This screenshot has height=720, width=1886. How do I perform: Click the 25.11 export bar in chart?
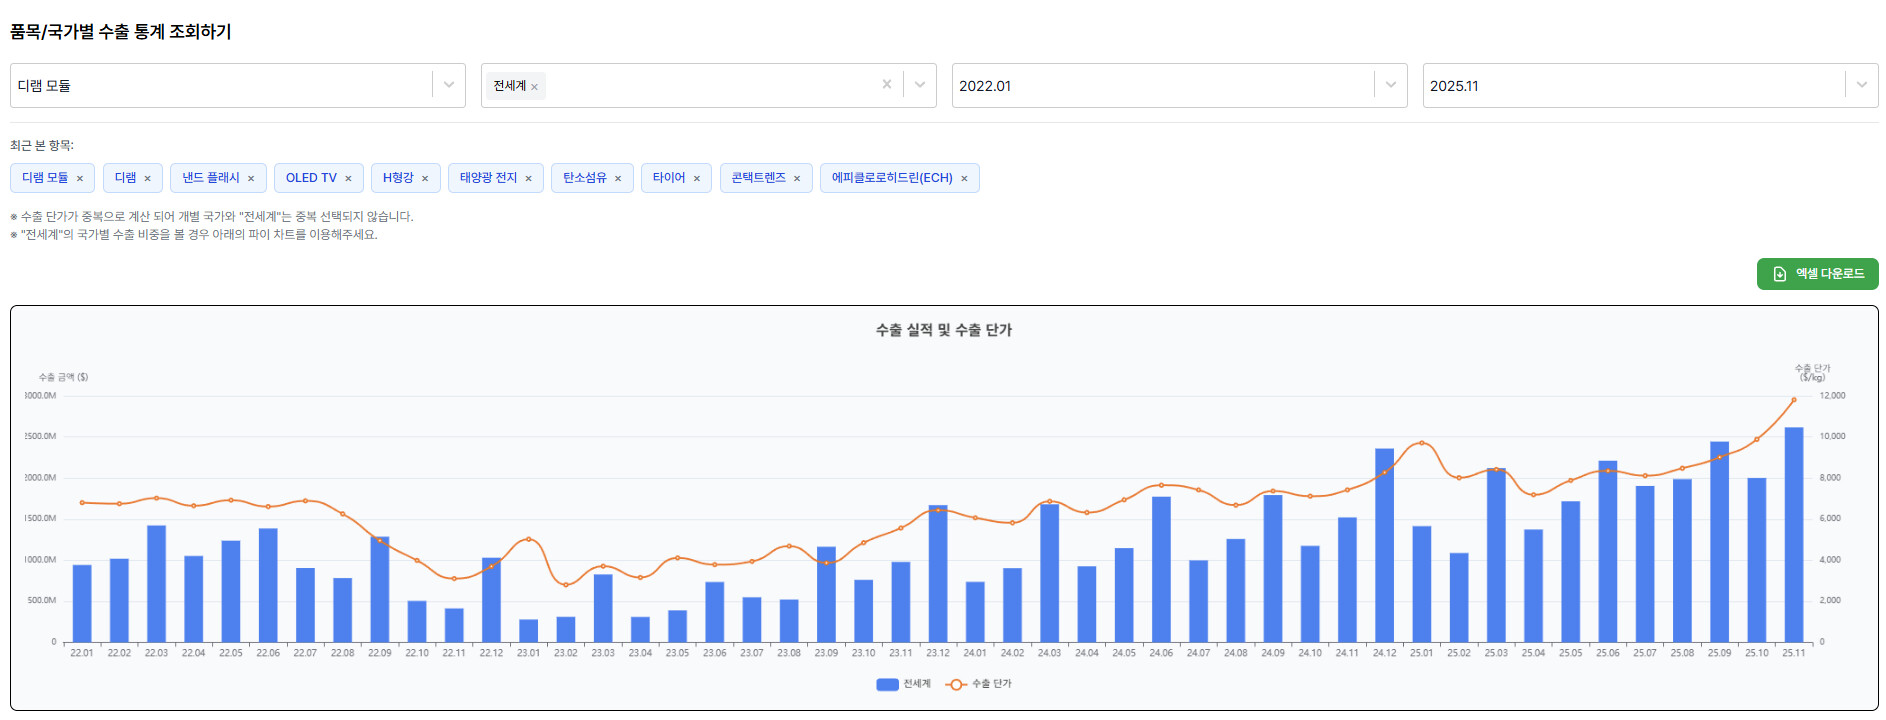tap(1793, 535)
